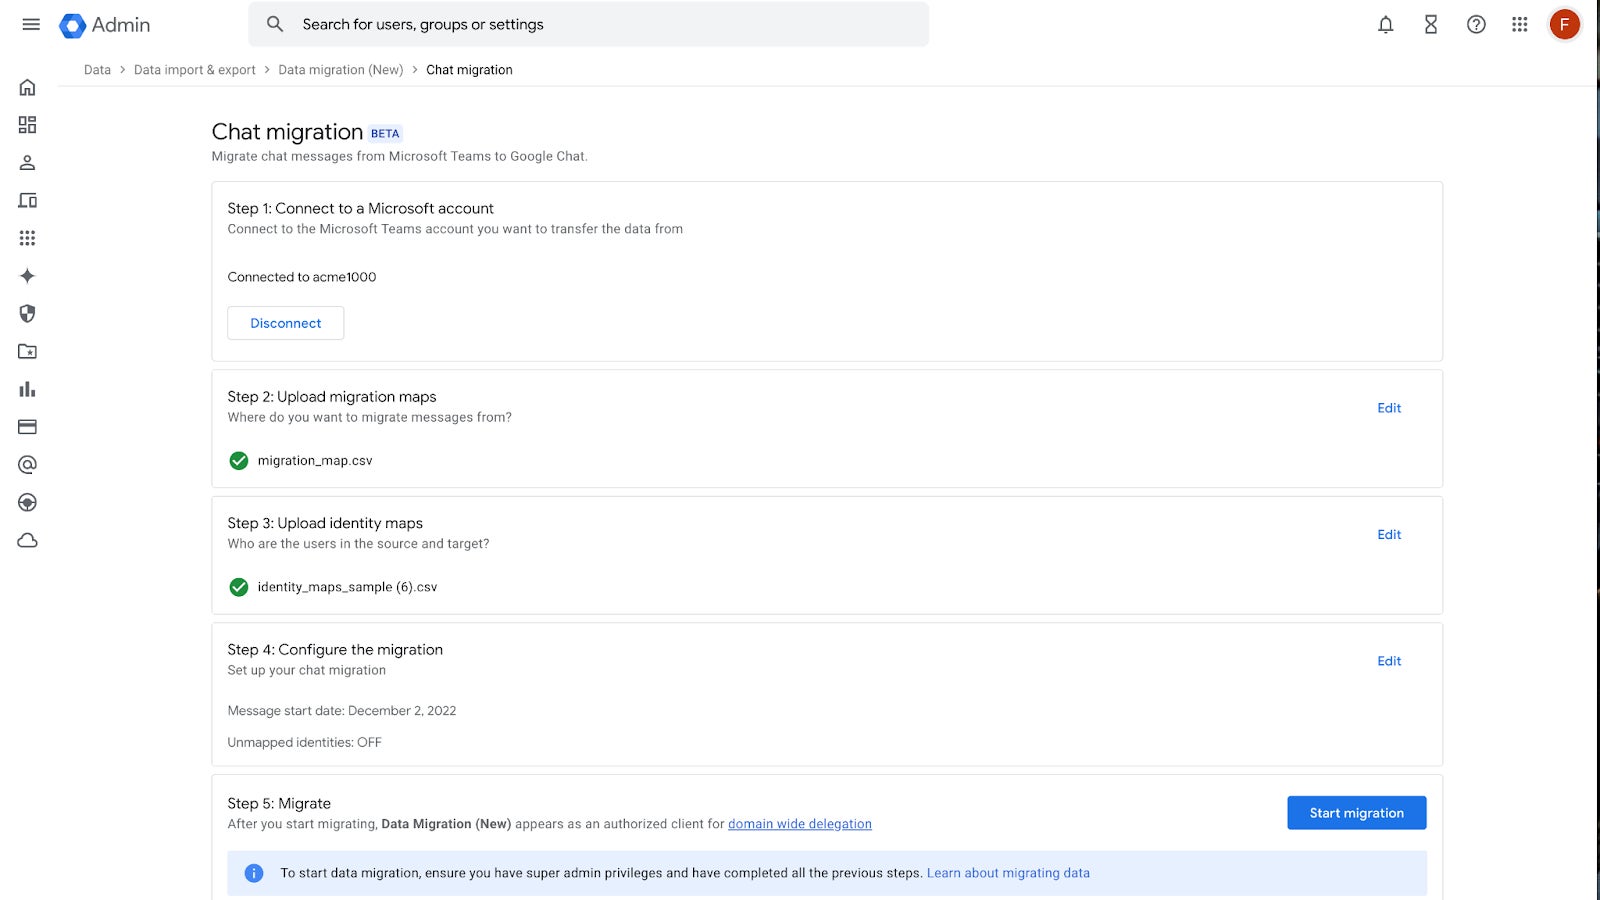Click the Chat migration page title
Image resolution: width=1600 pixels, height=900 pixels.
[287, 132]
